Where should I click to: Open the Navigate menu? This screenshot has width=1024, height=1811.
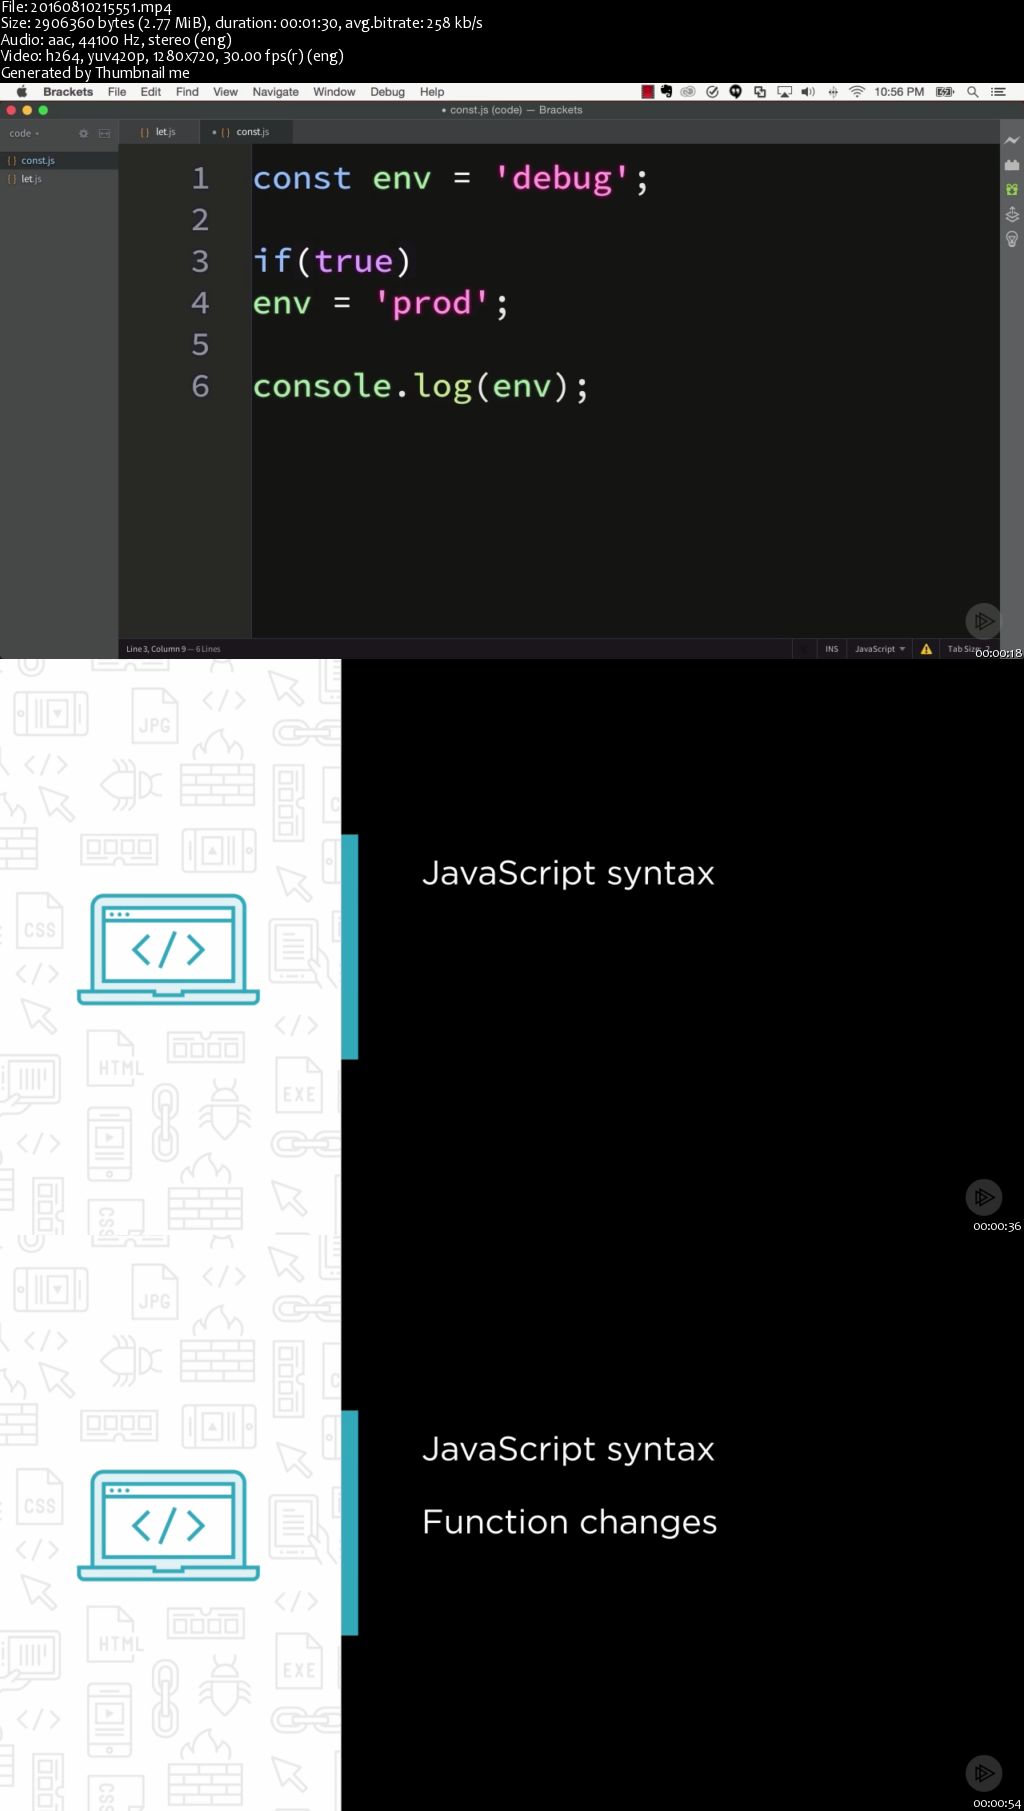point(275,92)
